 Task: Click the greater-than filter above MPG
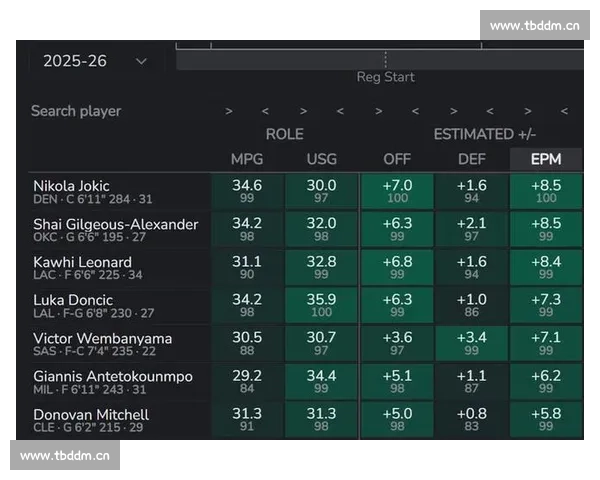click(x=229, y=111)
